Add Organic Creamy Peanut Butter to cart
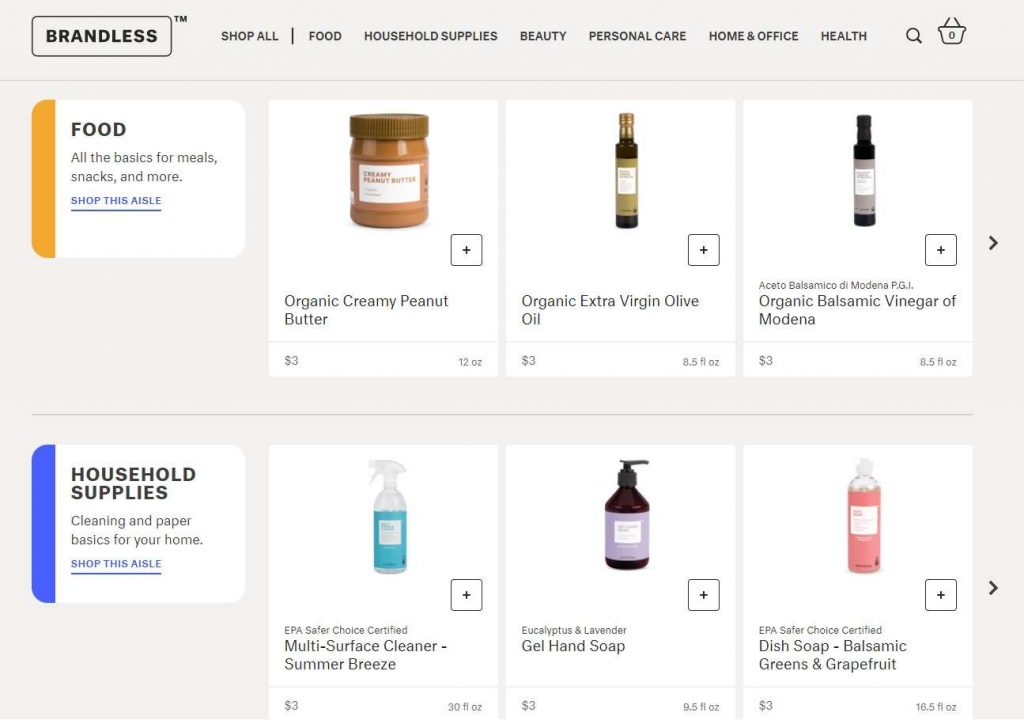The height and width of the screenshot is (720, 1024). click(466, 250)
